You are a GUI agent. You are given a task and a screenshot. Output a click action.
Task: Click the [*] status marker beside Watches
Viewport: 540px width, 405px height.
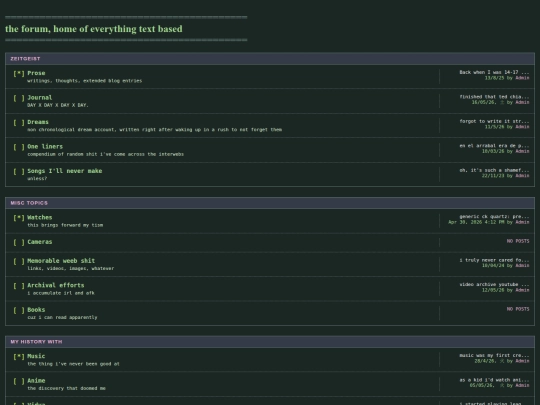tap(19, 218)
